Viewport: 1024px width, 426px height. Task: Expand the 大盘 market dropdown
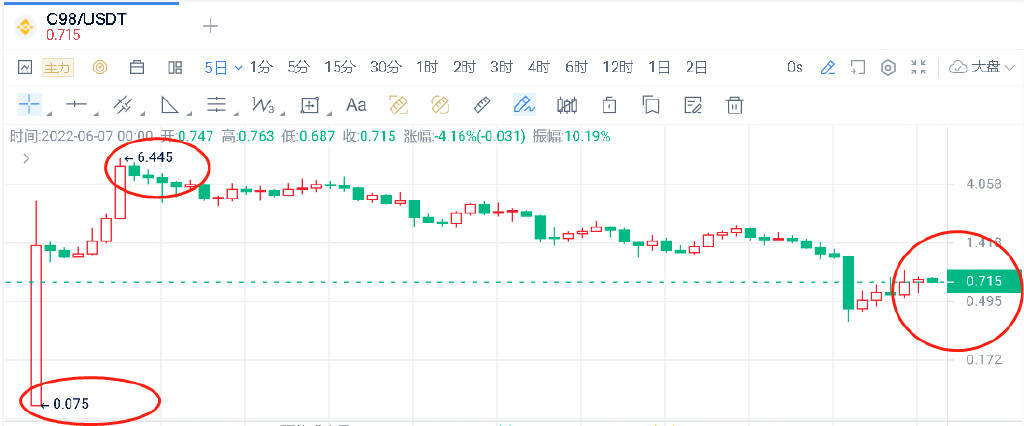point(982,67)
